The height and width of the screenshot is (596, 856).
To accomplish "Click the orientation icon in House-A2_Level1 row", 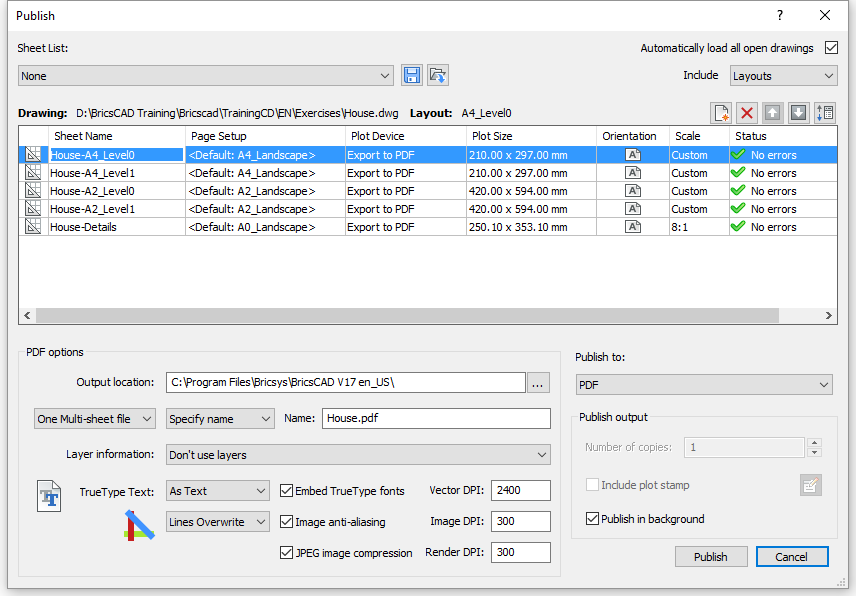I will coord(633,208).
